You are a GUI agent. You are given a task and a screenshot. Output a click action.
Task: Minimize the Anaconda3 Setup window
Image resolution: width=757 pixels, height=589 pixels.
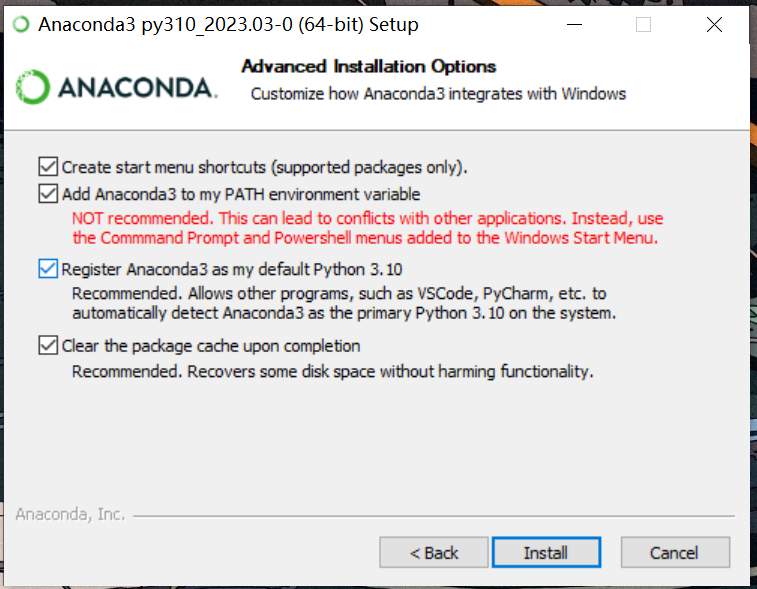pyautogui.click(x=575, y=25)
